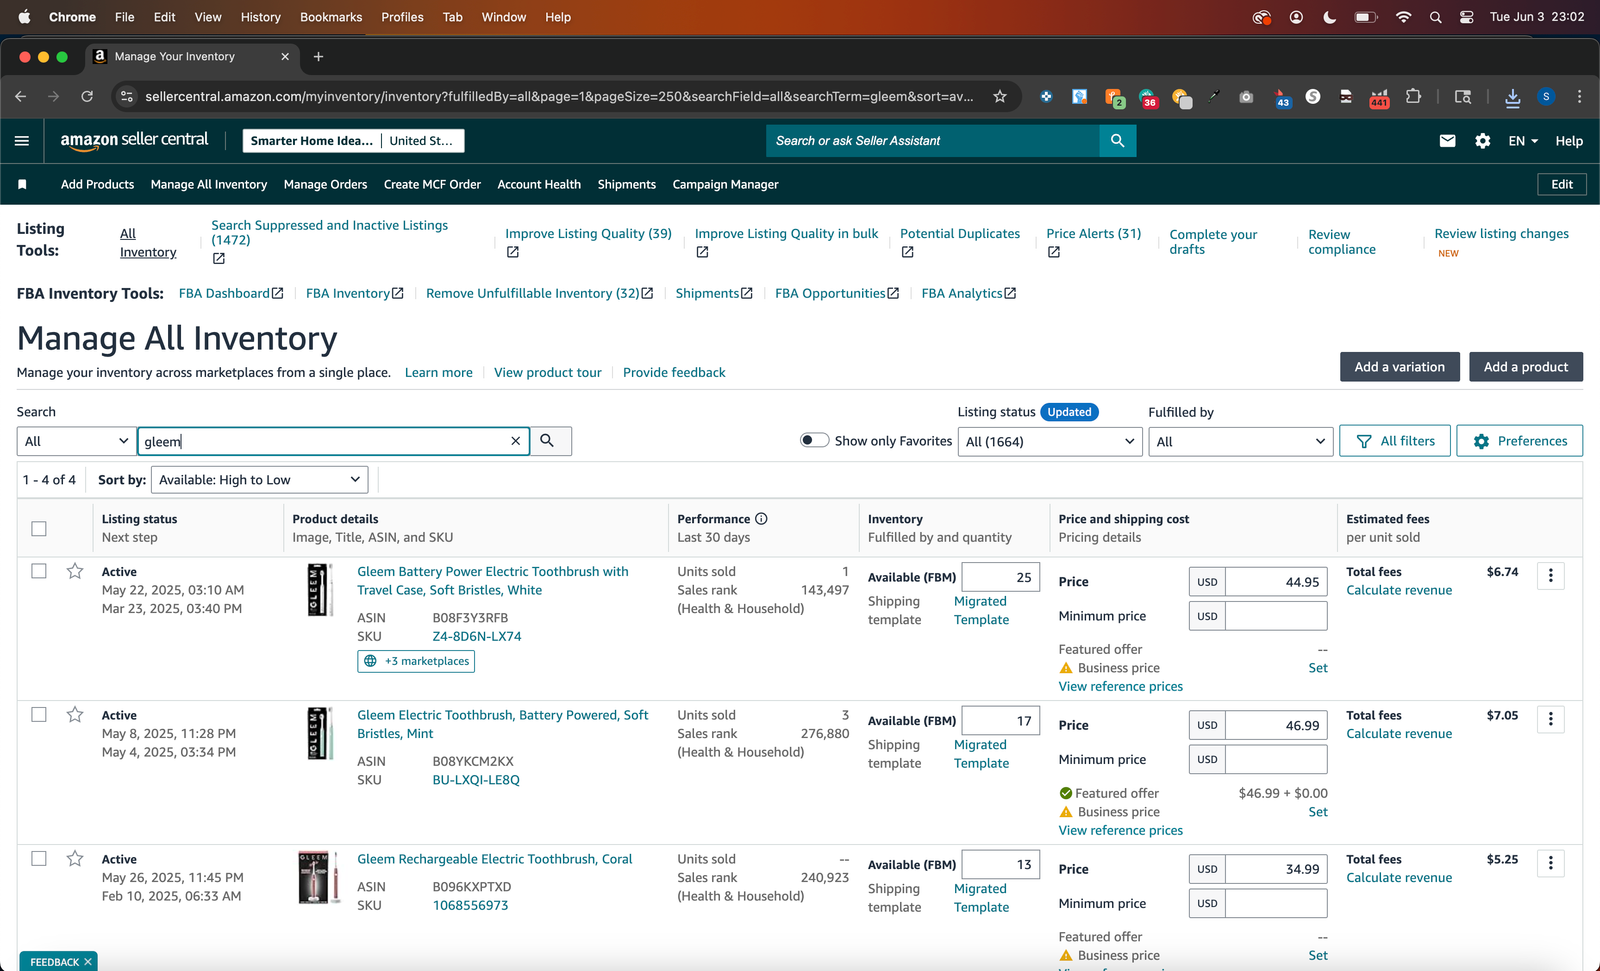Open Price Alerts (31) link
This screenshot has height=971, width=1600.
pos(1093,234)
